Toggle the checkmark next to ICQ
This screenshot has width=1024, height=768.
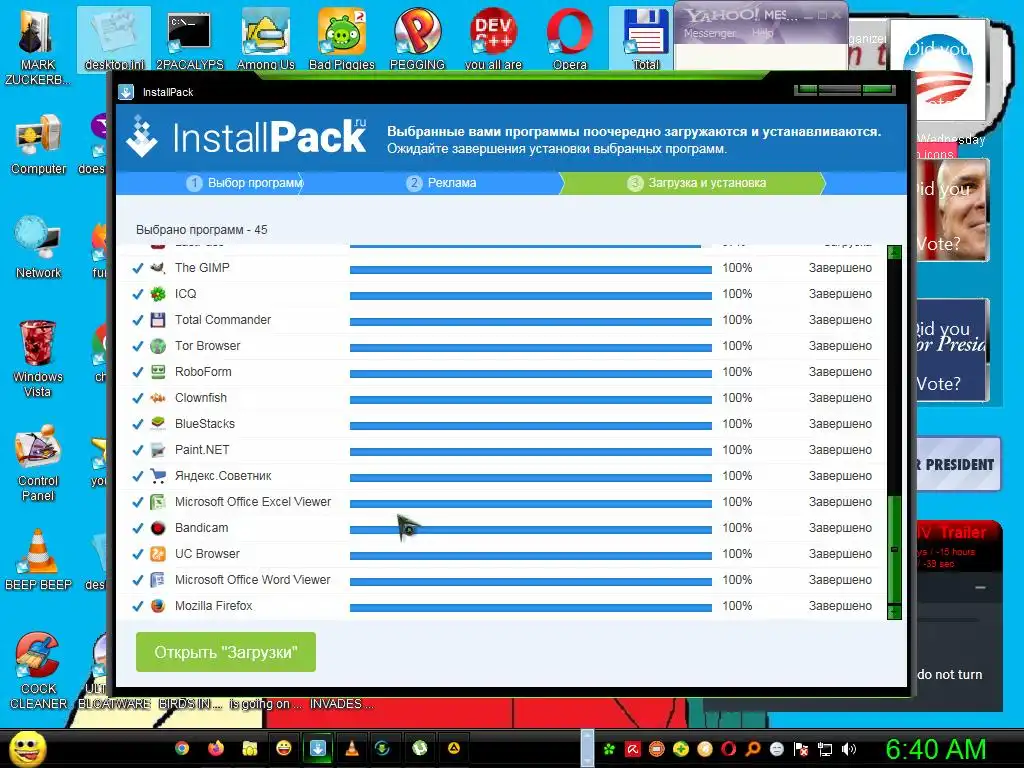138,295
